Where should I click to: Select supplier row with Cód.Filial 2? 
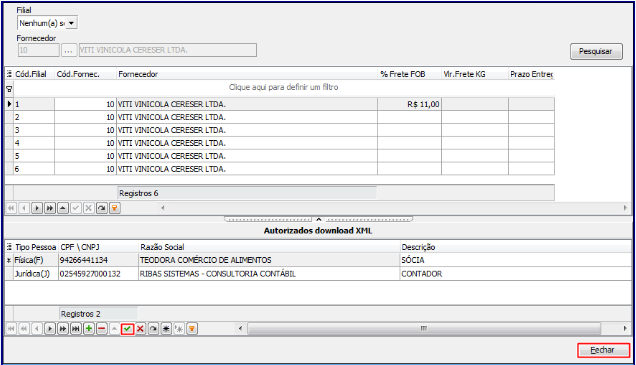click(x=279, y=117)
